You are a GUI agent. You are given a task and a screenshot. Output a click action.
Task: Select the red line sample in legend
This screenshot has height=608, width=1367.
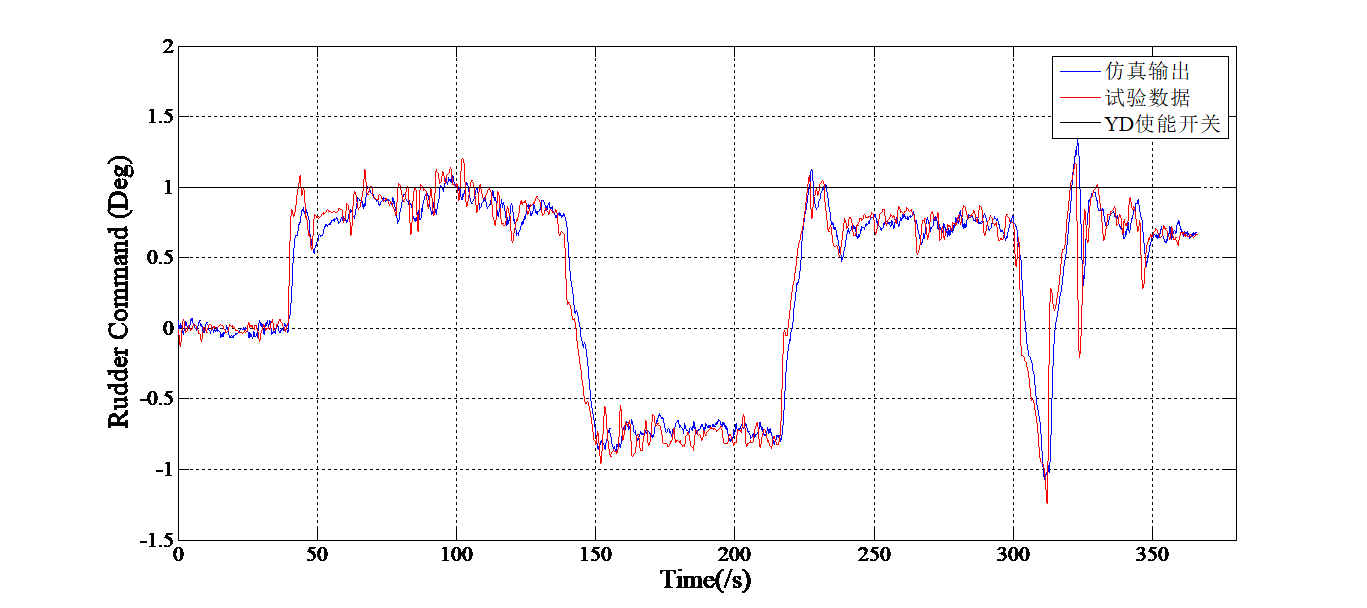(x=1078, y=97)
